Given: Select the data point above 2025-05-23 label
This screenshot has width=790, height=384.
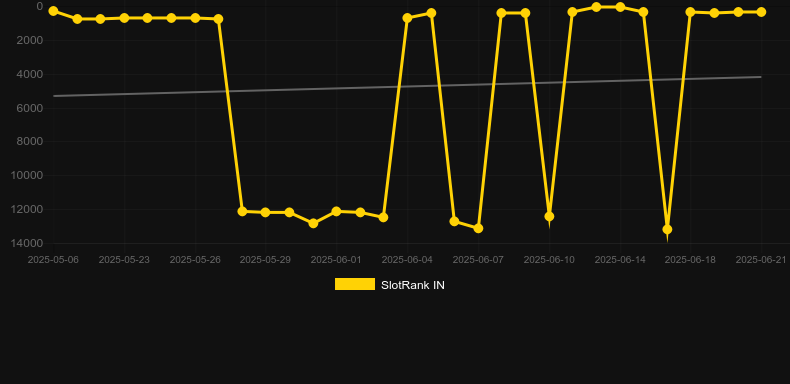Looking at the screenshot, I should (x=124, y=18).
